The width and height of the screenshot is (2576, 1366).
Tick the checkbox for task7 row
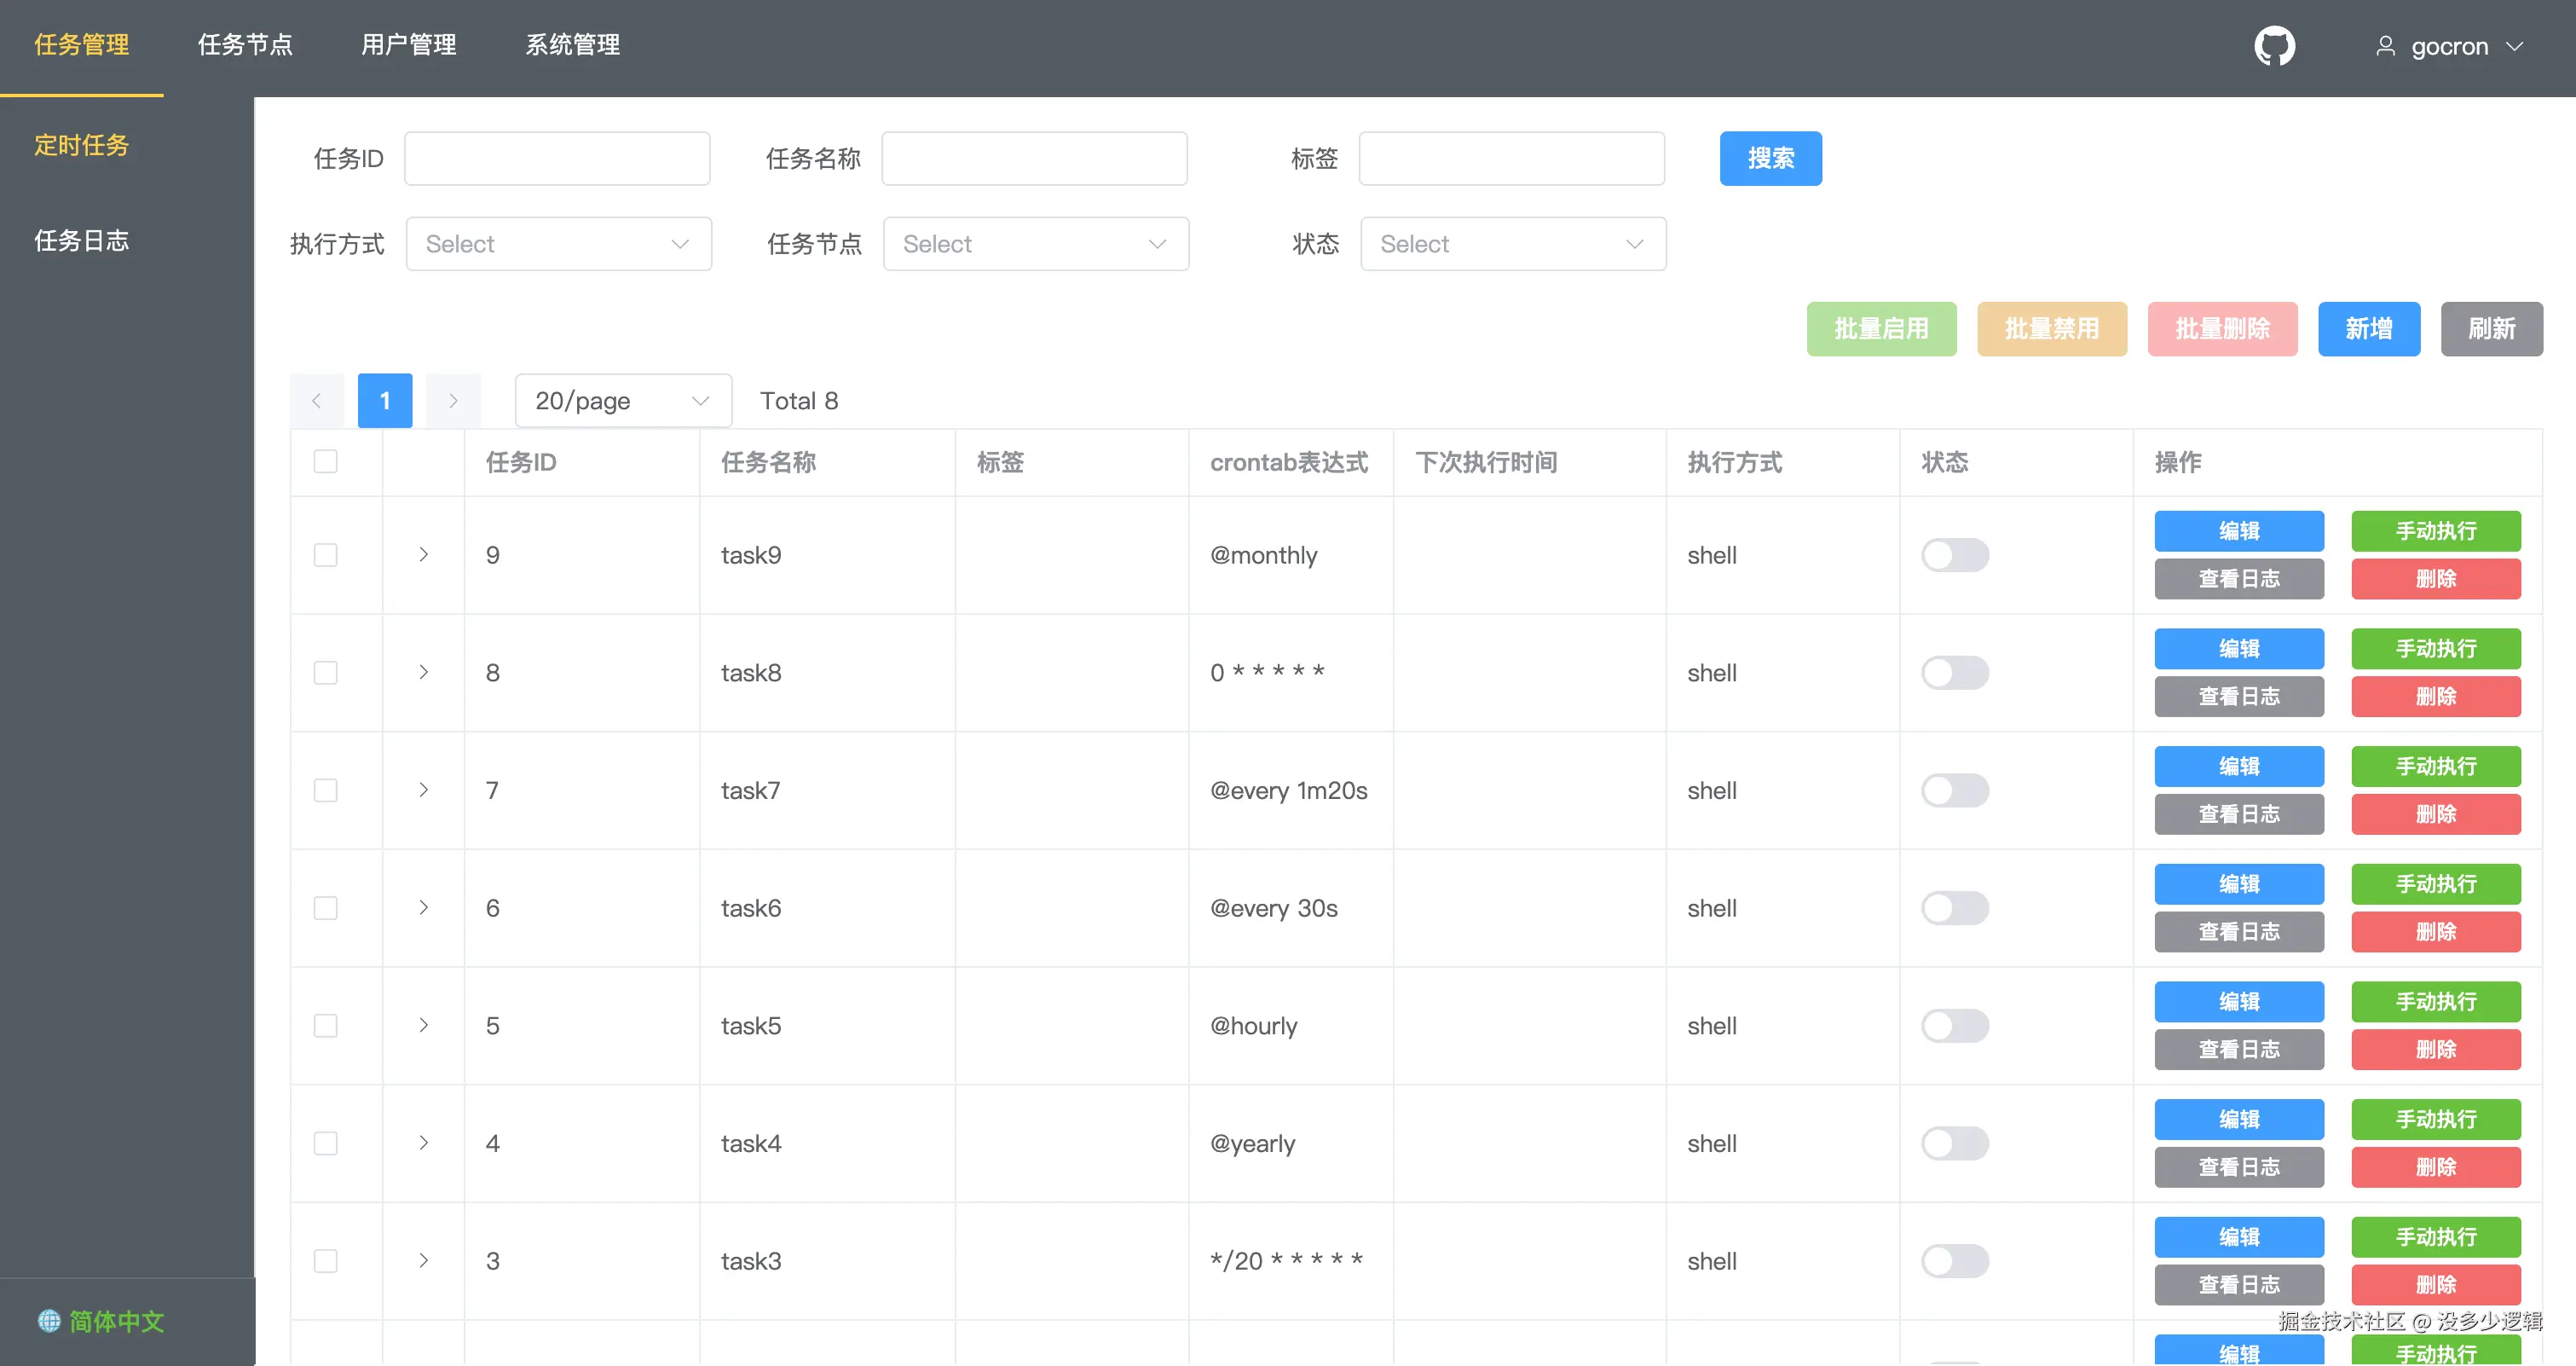coord(325,791)
